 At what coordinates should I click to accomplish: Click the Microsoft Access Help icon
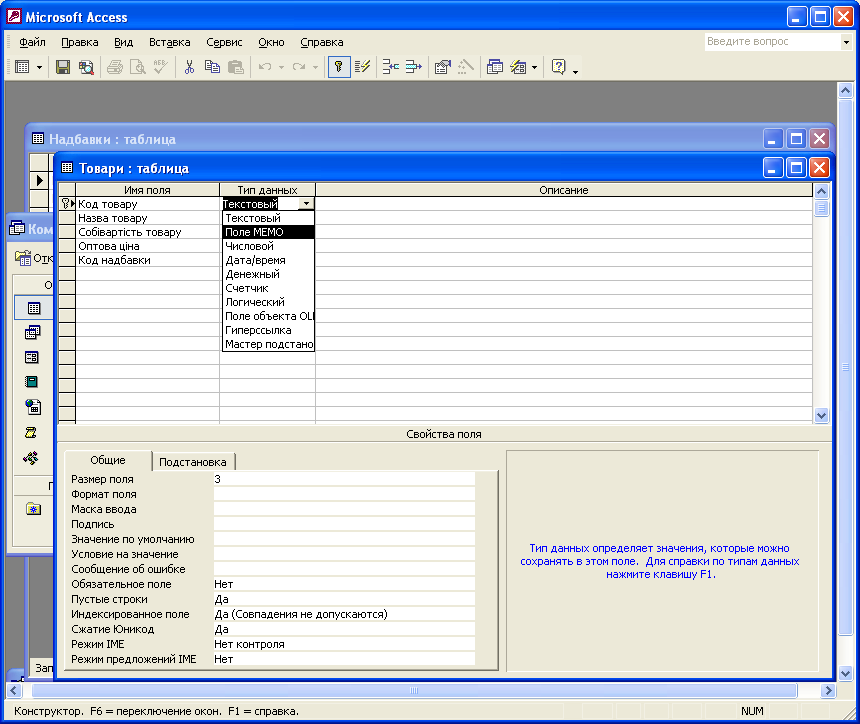[x=558, y=67]
